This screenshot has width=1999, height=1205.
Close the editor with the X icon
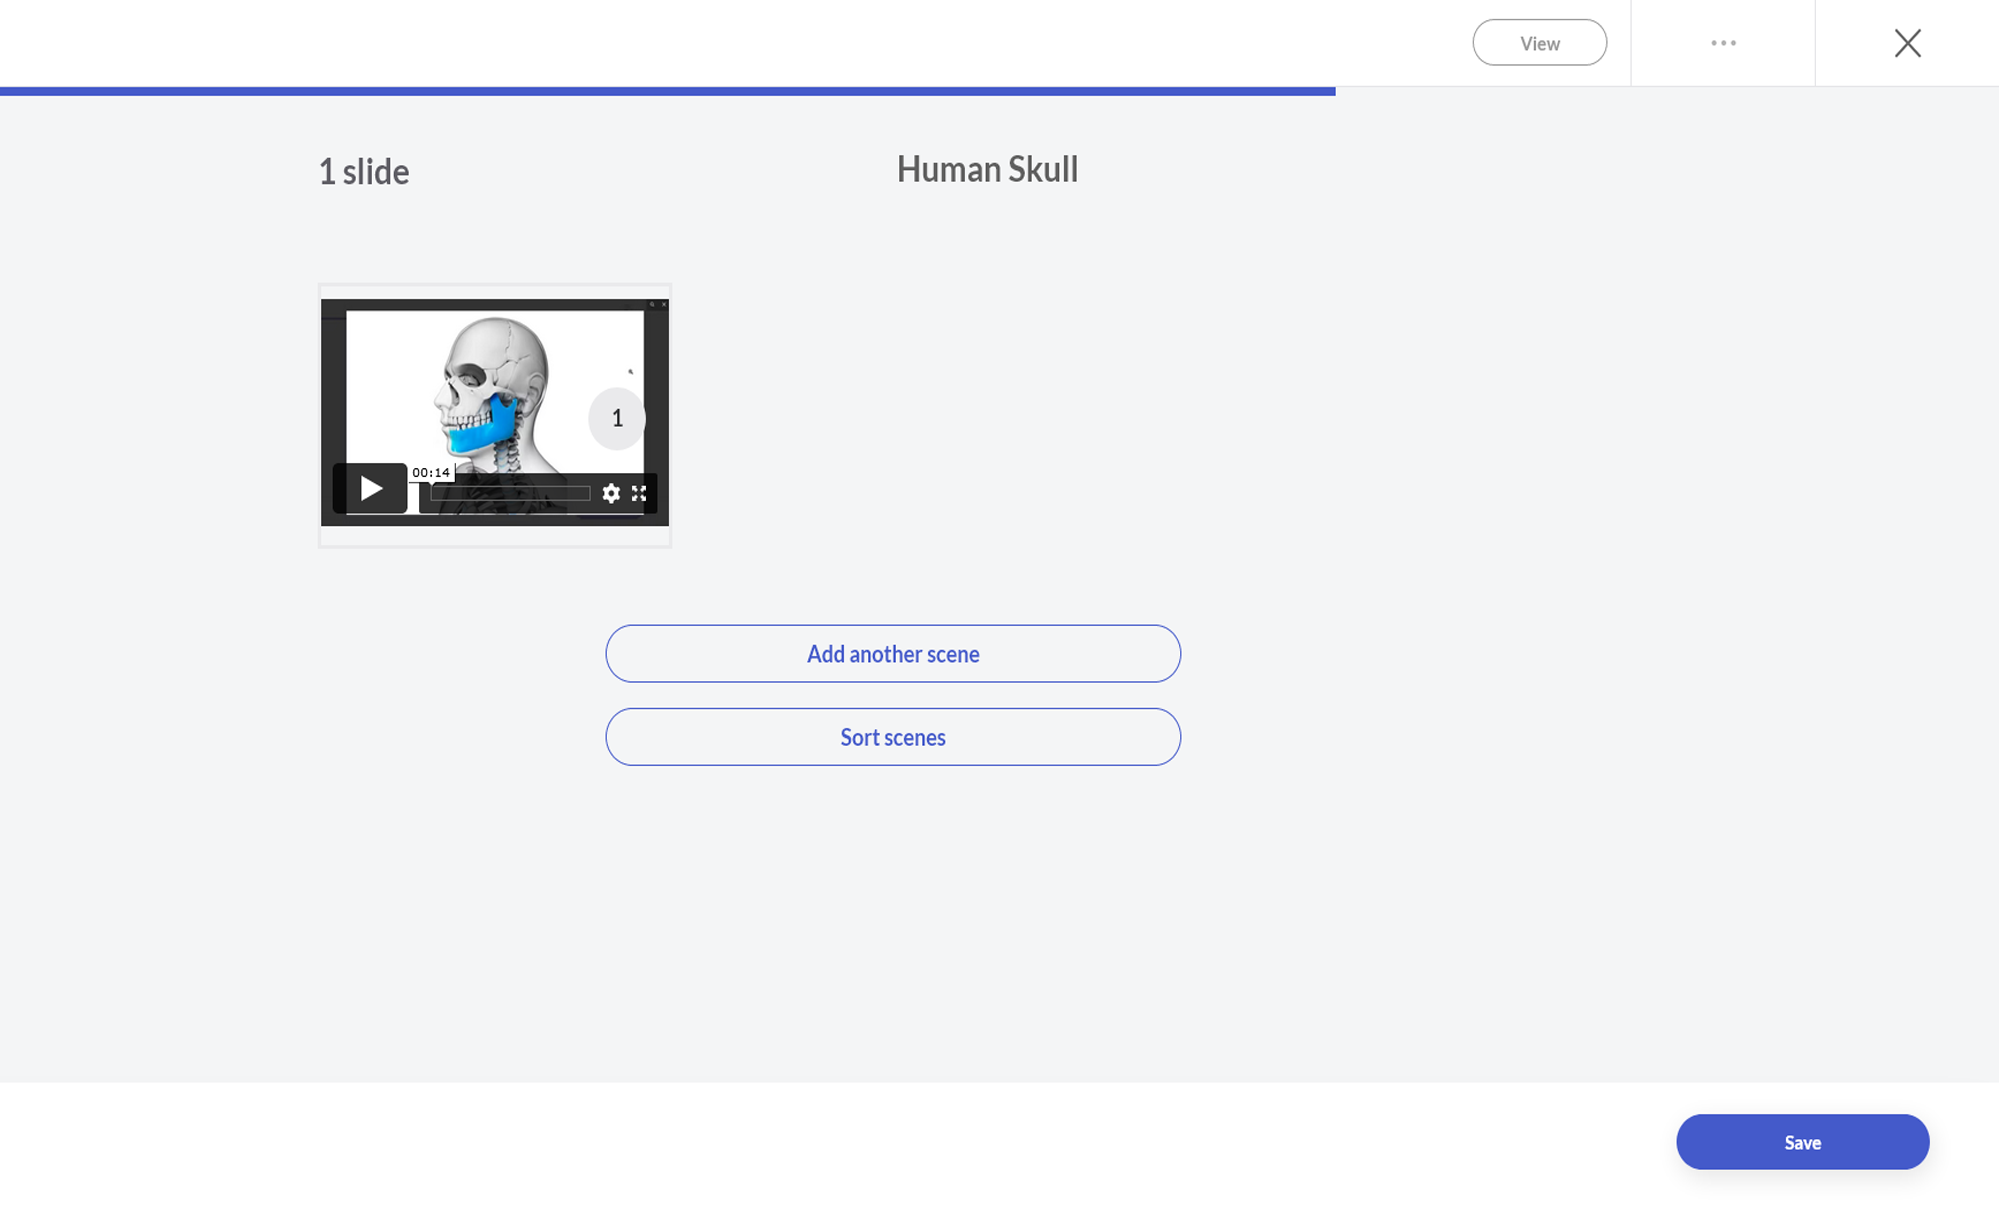coord(1907,43)
